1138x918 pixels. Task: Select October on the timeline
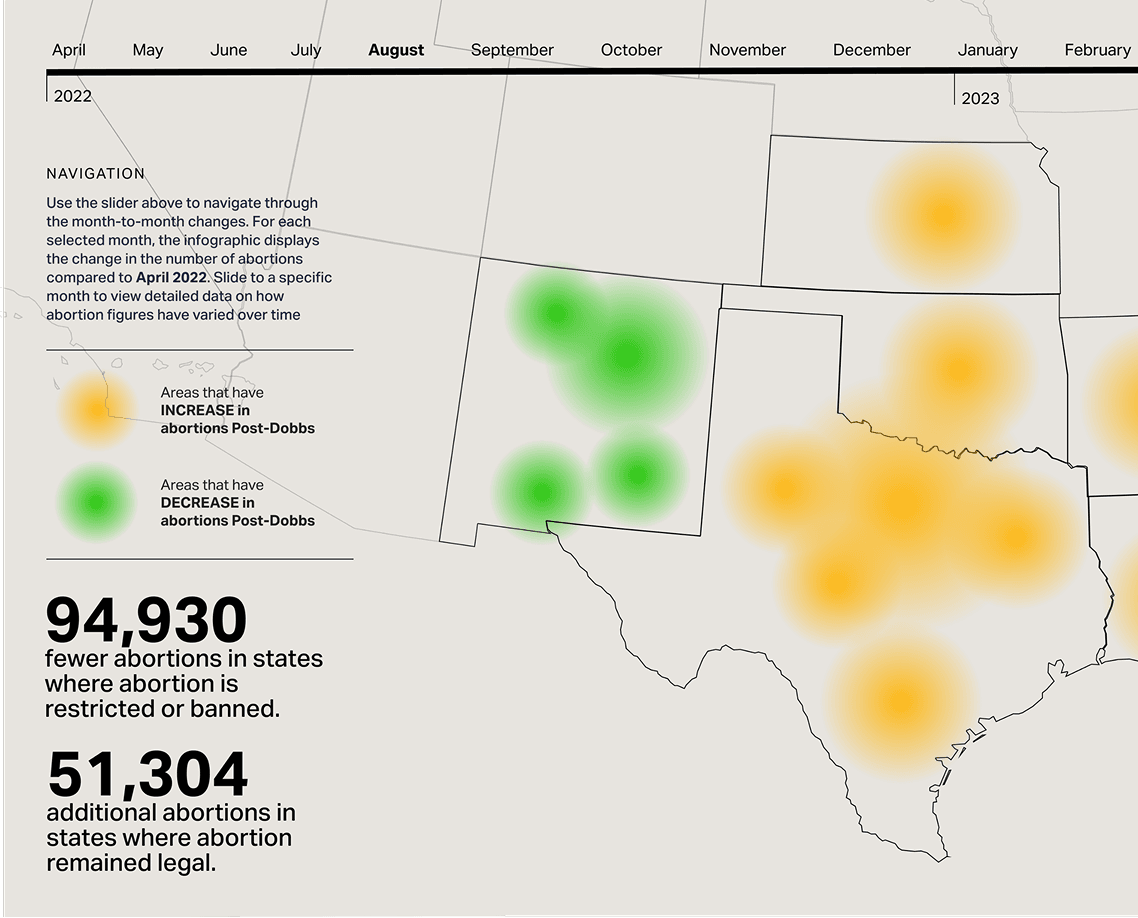point(631,50)
